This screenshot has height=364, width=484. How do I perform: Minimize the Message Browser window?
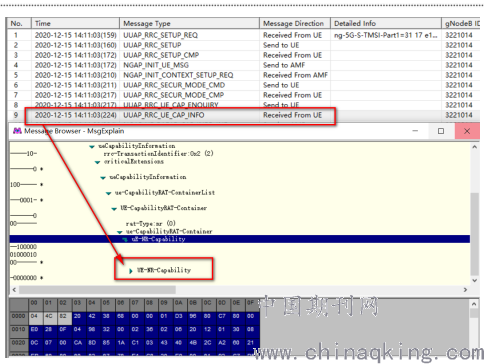(415, 131)
